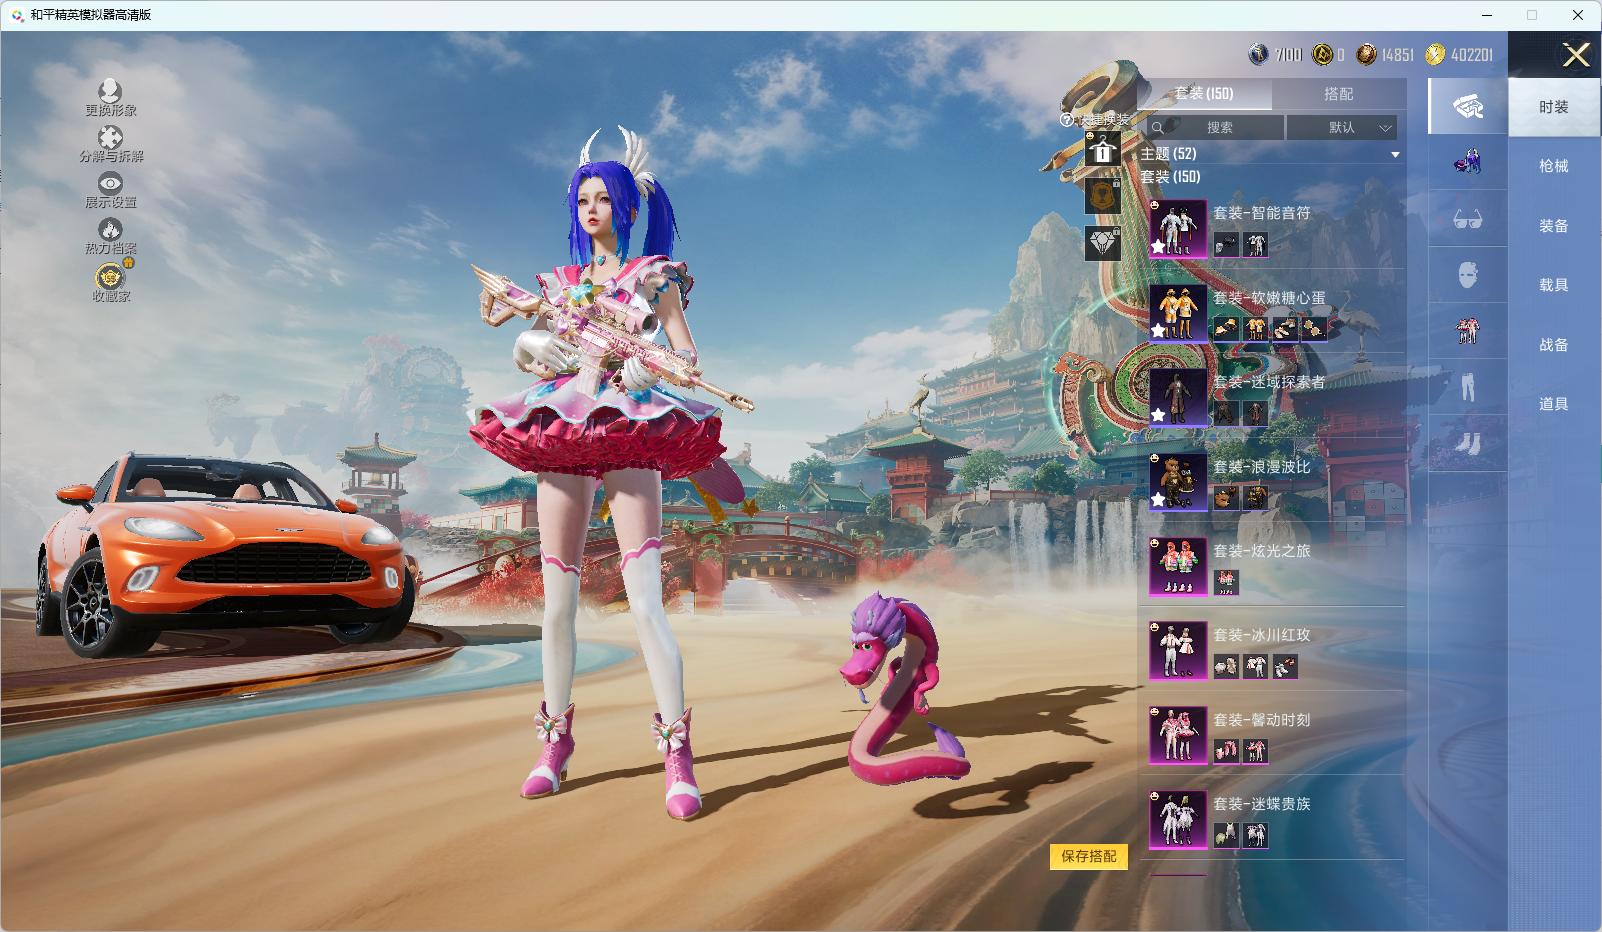
Task: Open the 枪械 menu on right sidebar
Action: pyautogui.click(x=1553, y=166)
